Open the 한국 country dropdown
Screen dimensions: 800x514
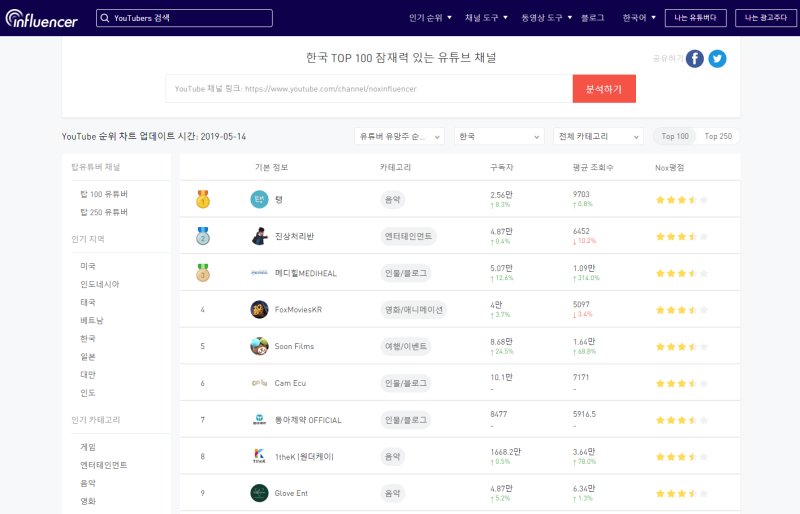click(499, 136)
